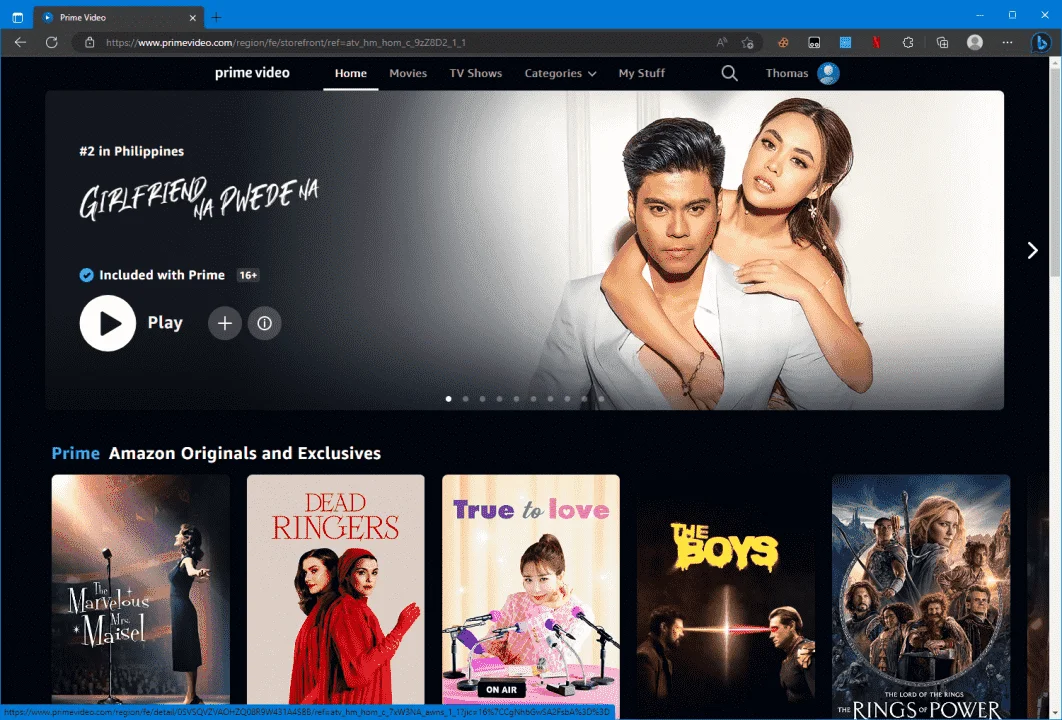Open Settings and more menu

coord(1007,42)
